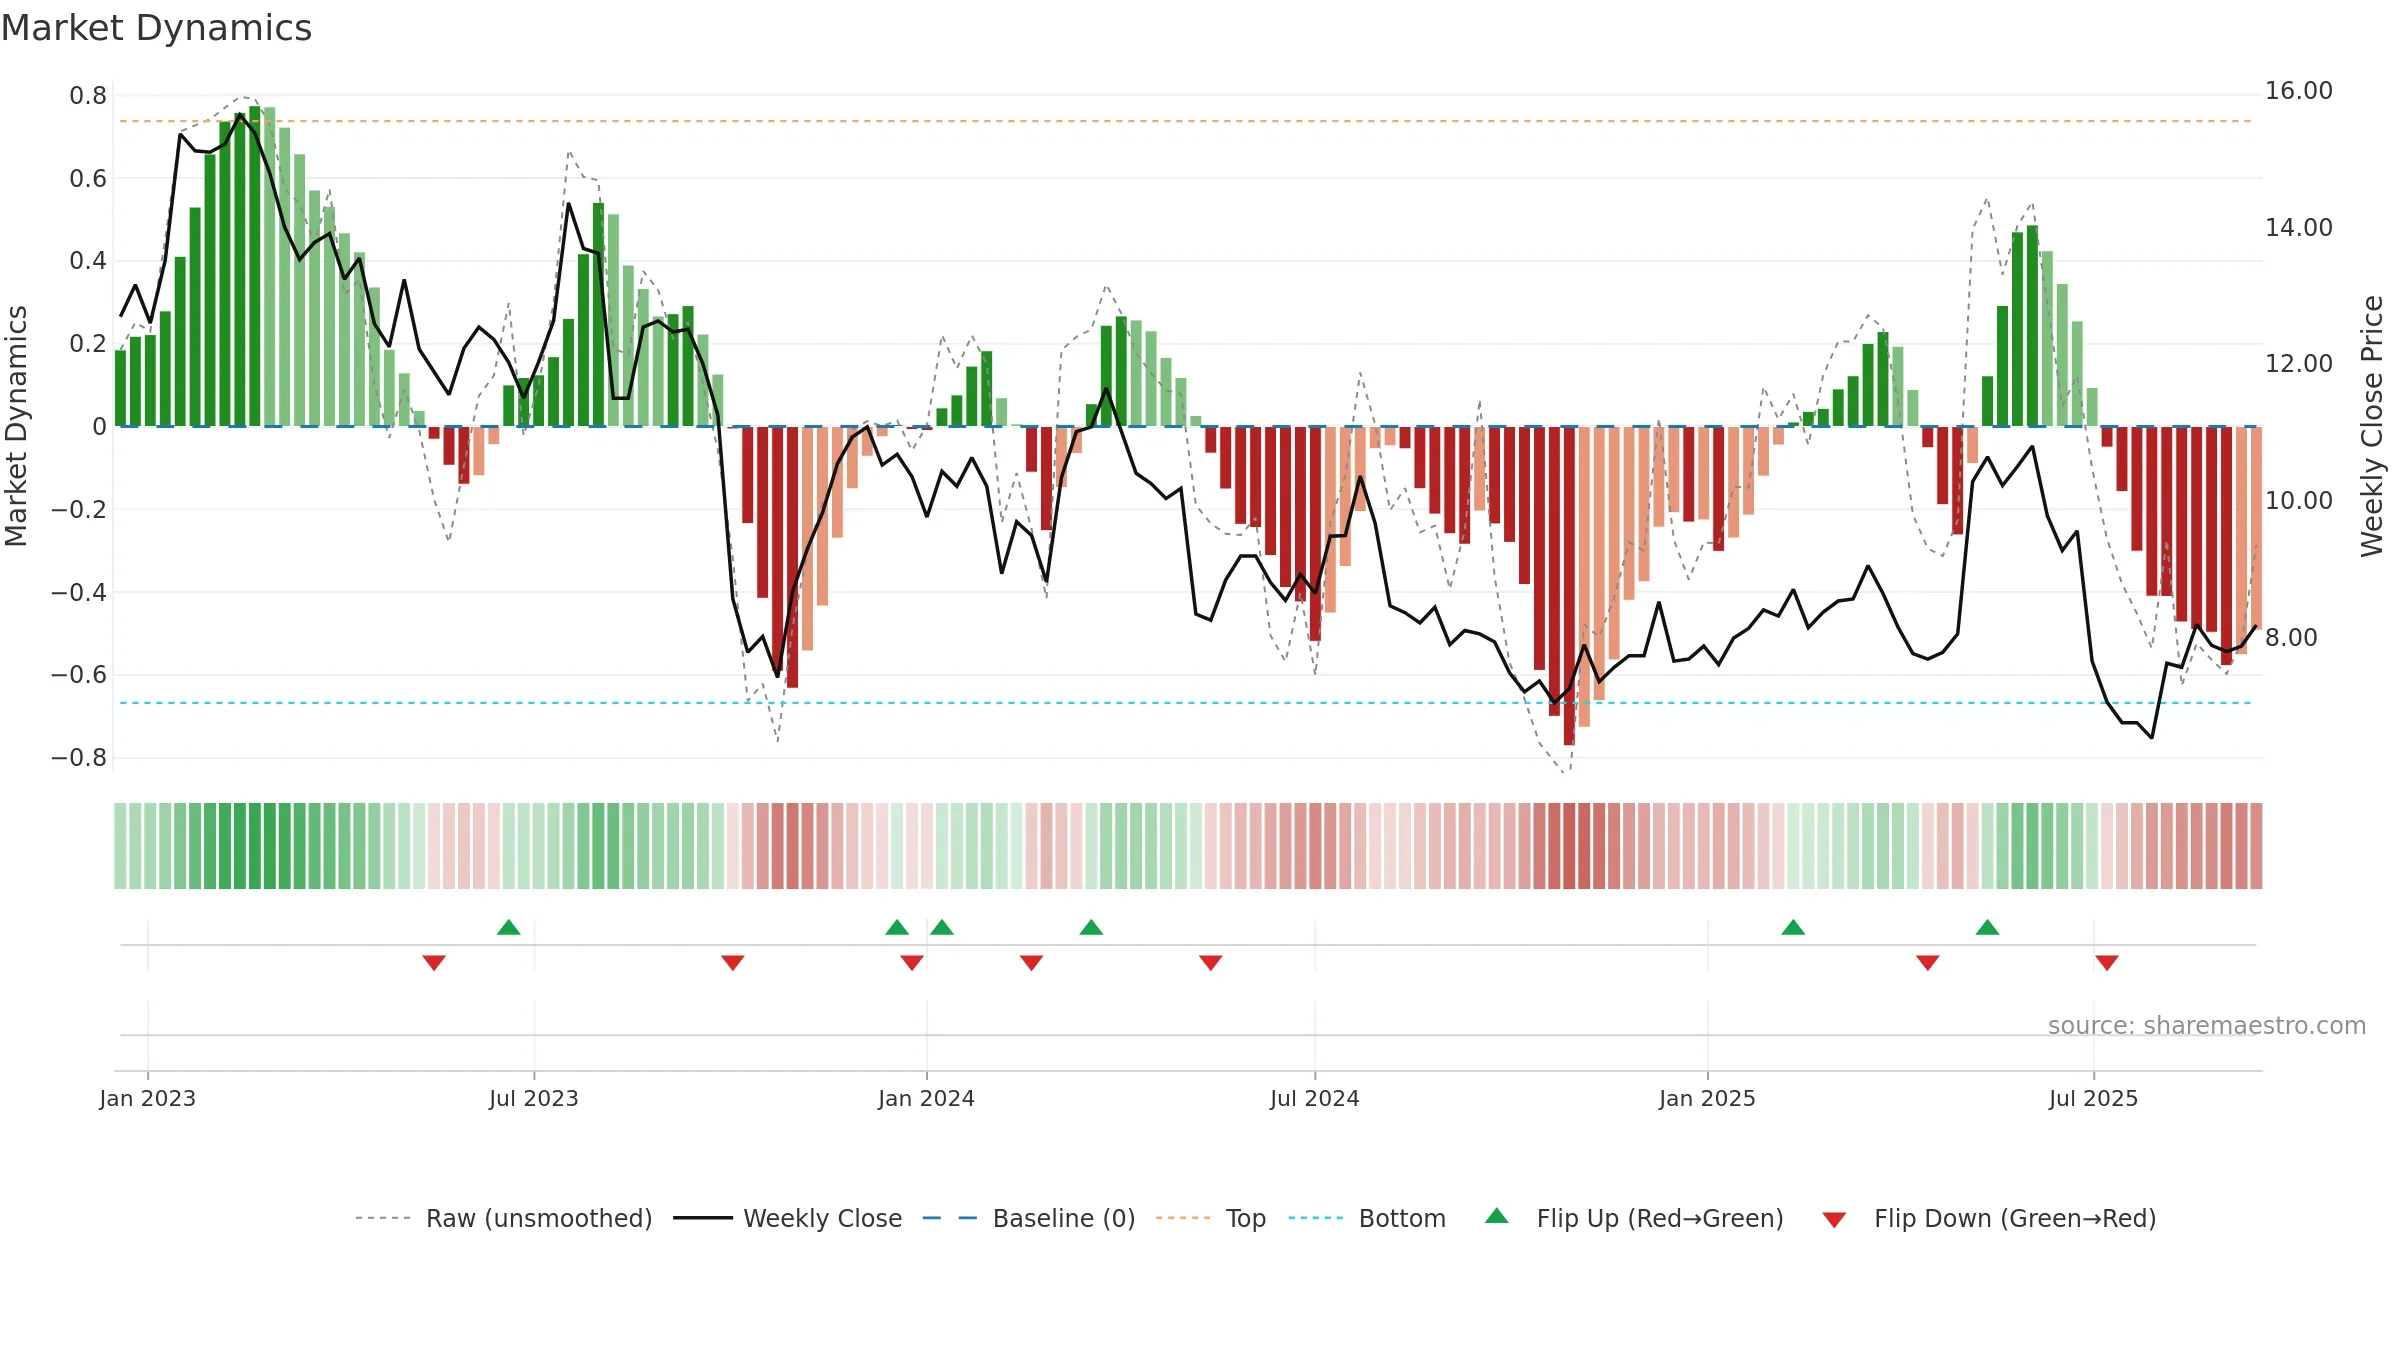Screen dimensions: 2400x1350
Task: Click the Jul 2023 x-axis label
Action: click(534, 1098)
